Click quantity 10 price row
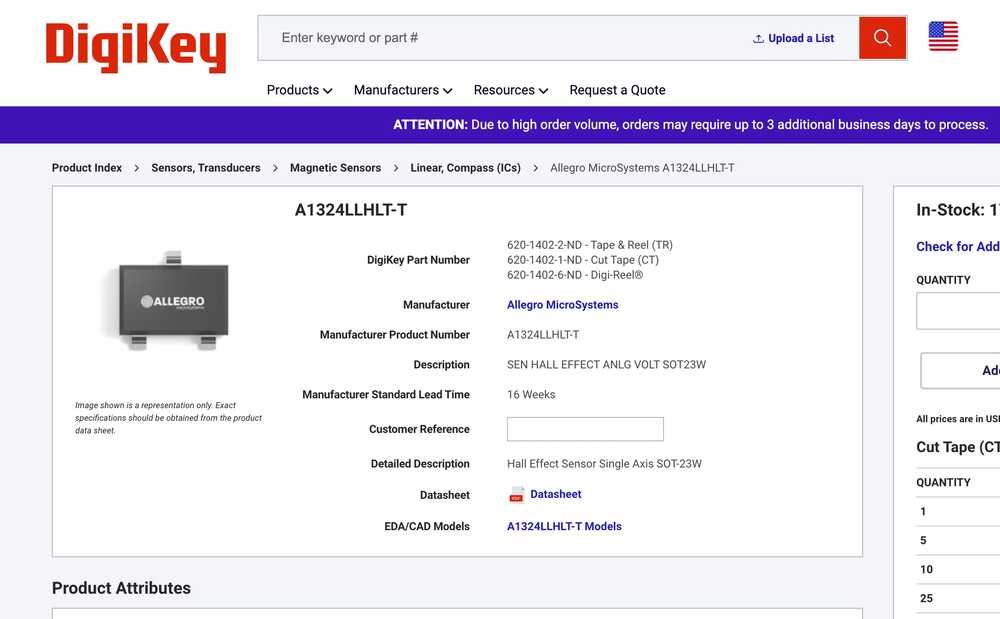 pyautogui.click(x=958, y=569)
